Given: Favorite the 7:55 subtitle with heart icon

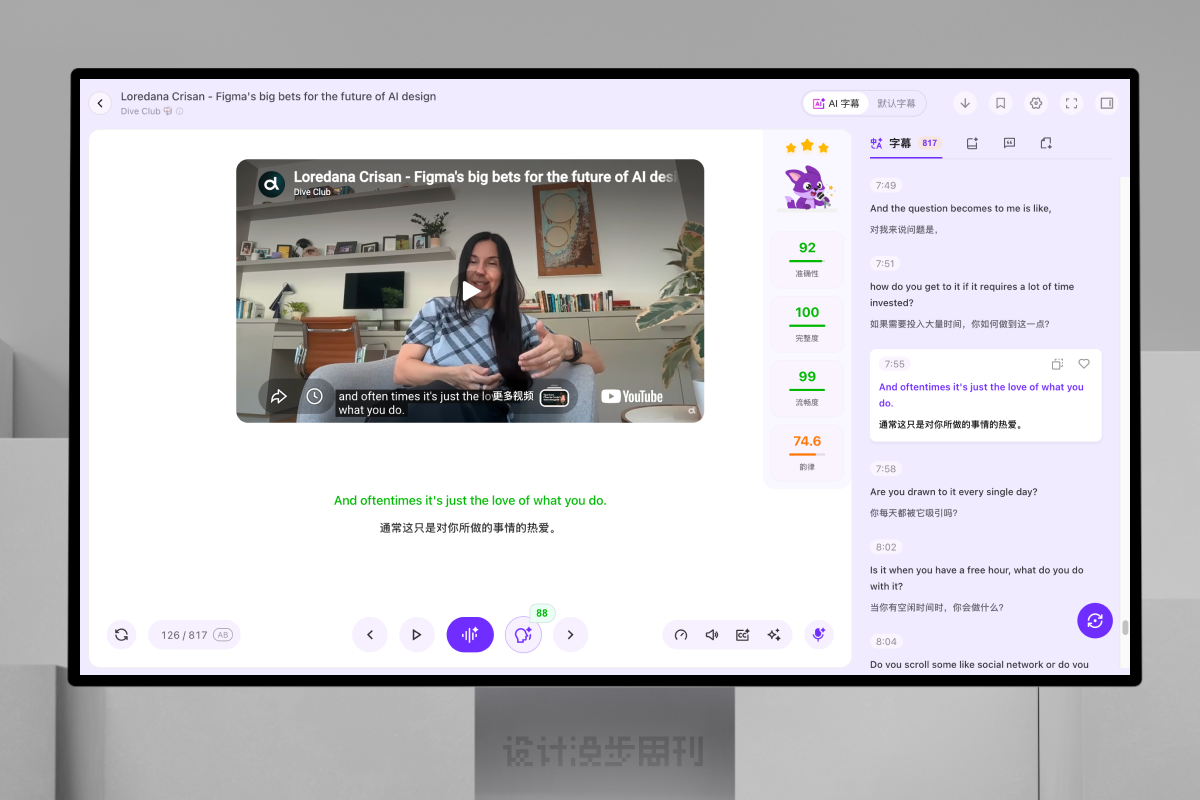Looking at the screenshot, I should coord(1084,364).
